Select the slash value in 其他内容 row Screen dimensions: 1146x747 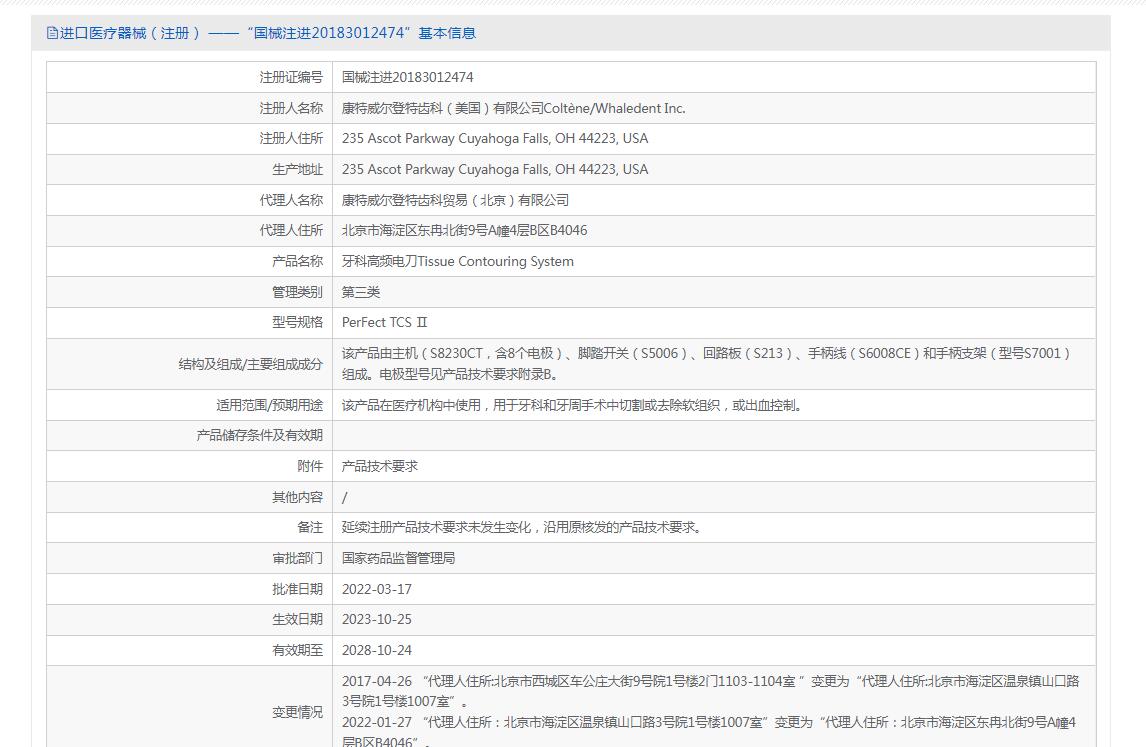click(x=344, y=497)
